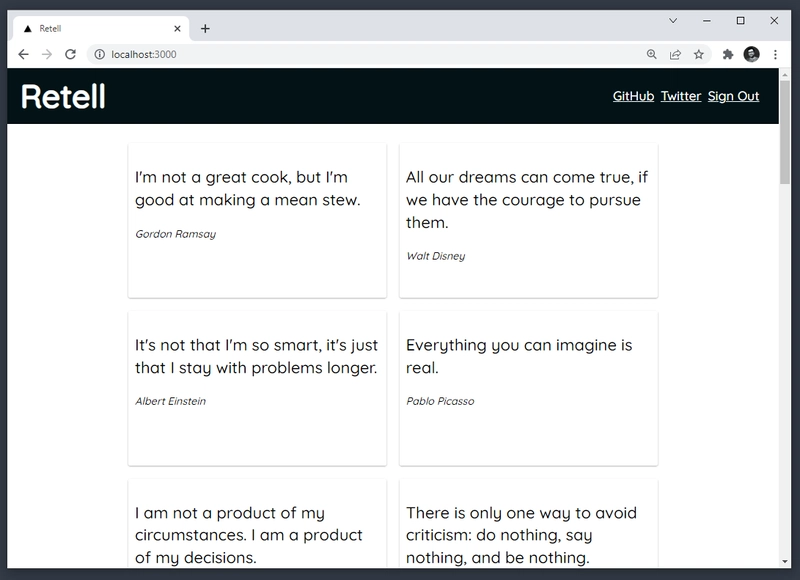Open Chrome three-dot menu

[x=775, y=55]
